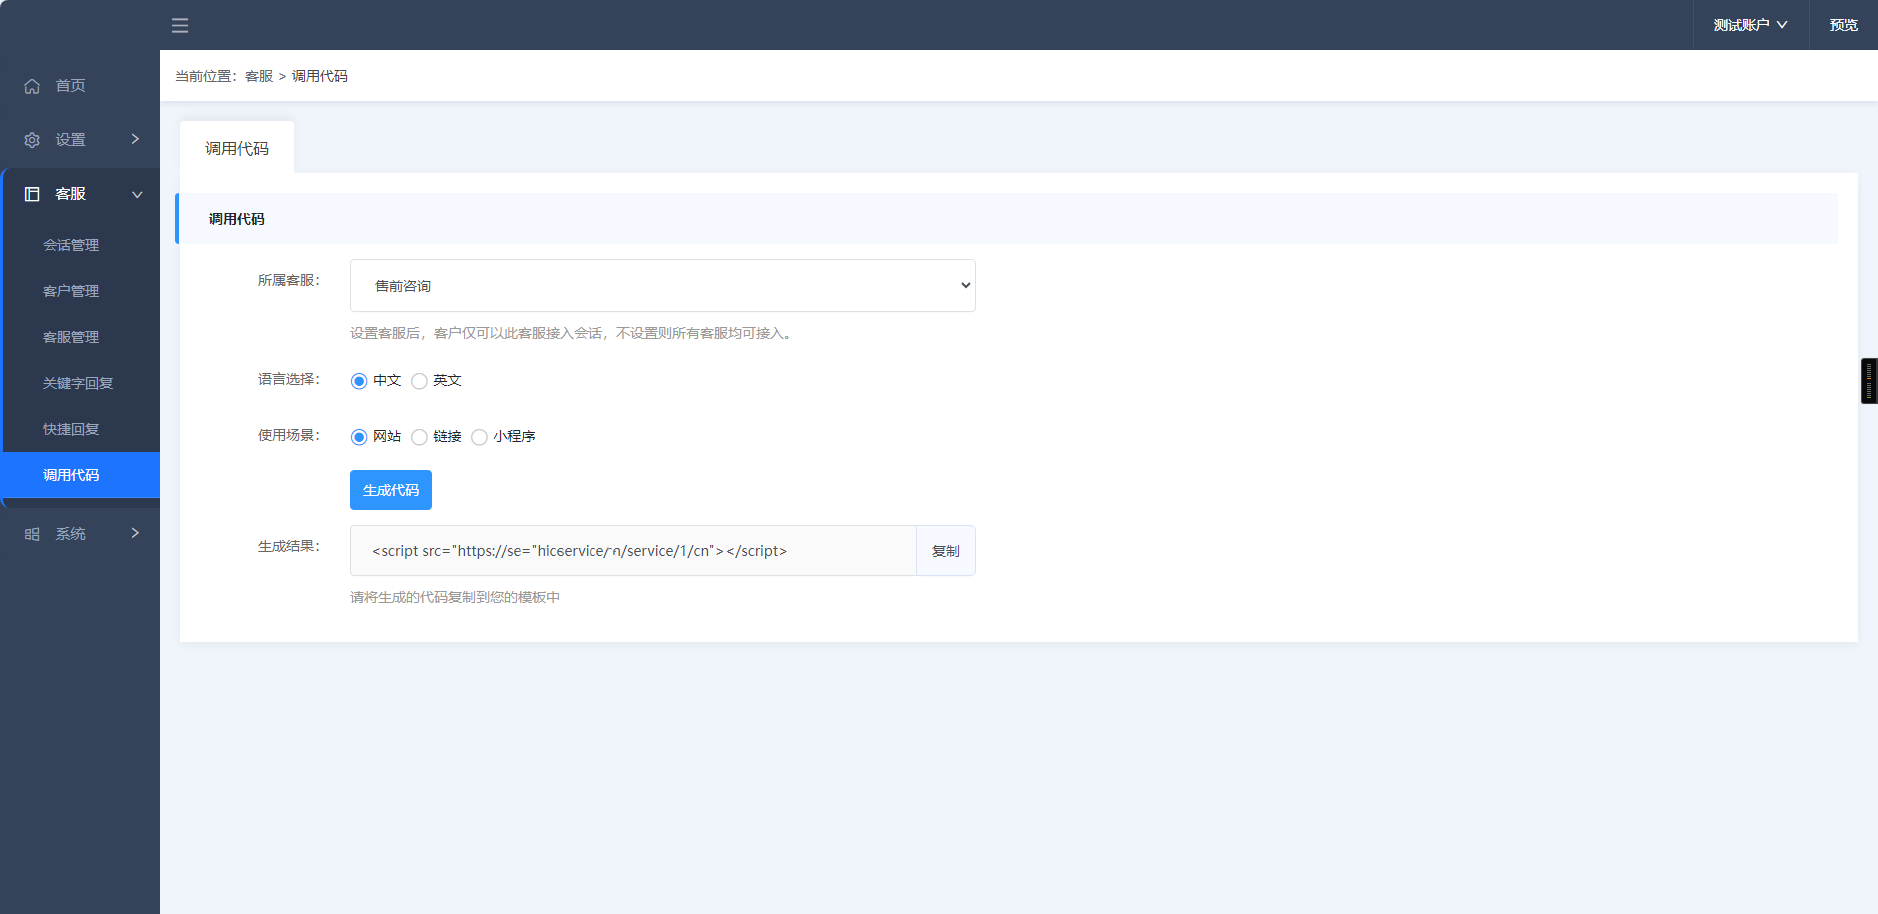This screenshot has height=914, width=1878.
Task: Open the 测试账户 account dropdown
Action: tap(1747, 24)
